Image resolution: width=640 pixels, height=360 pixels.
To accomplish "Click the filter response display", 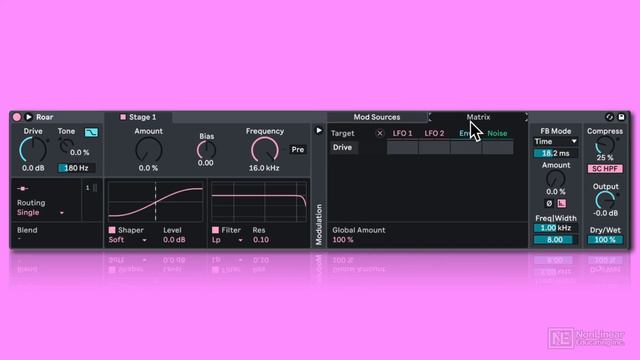I will click(259, 202).
